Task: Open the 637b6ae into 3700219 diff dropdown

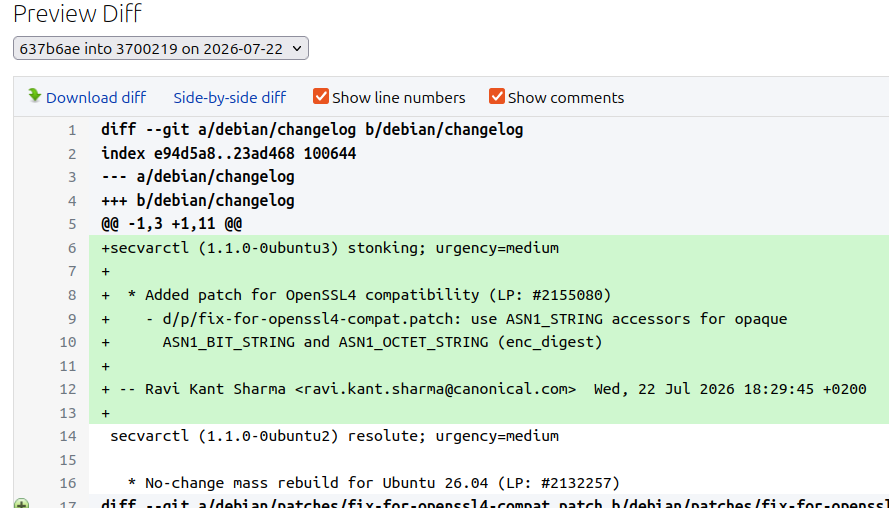Action: pyautogui.click(x=161, y=48)
